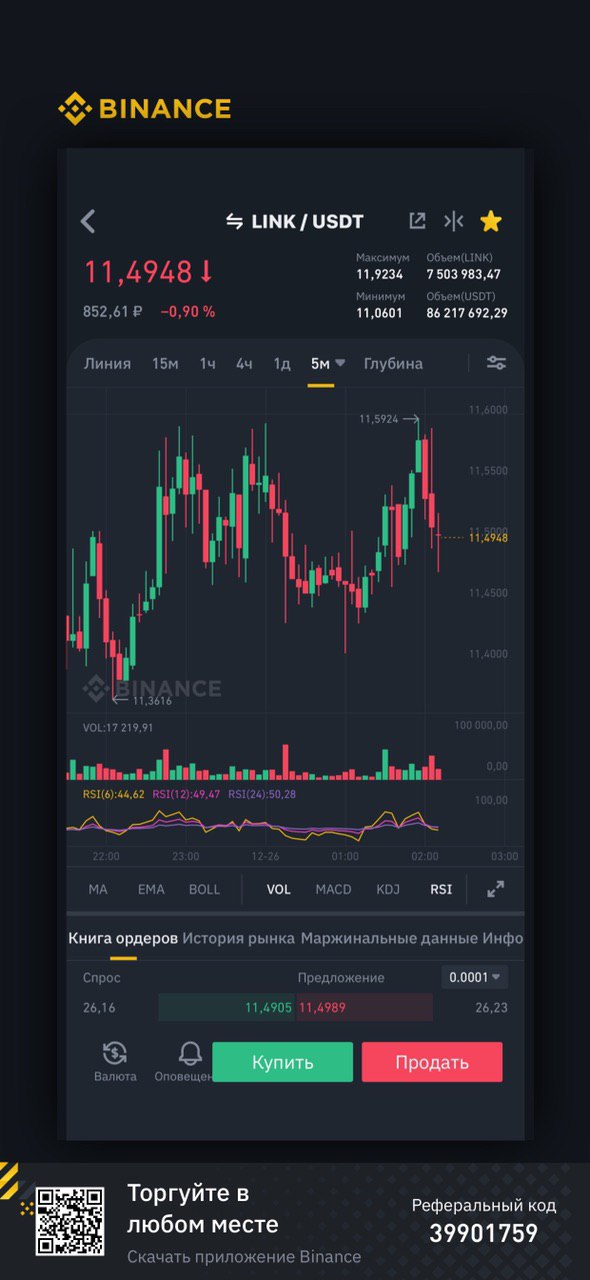
Task: Tap Скачать приложение Binance text
Action: 244,1257
